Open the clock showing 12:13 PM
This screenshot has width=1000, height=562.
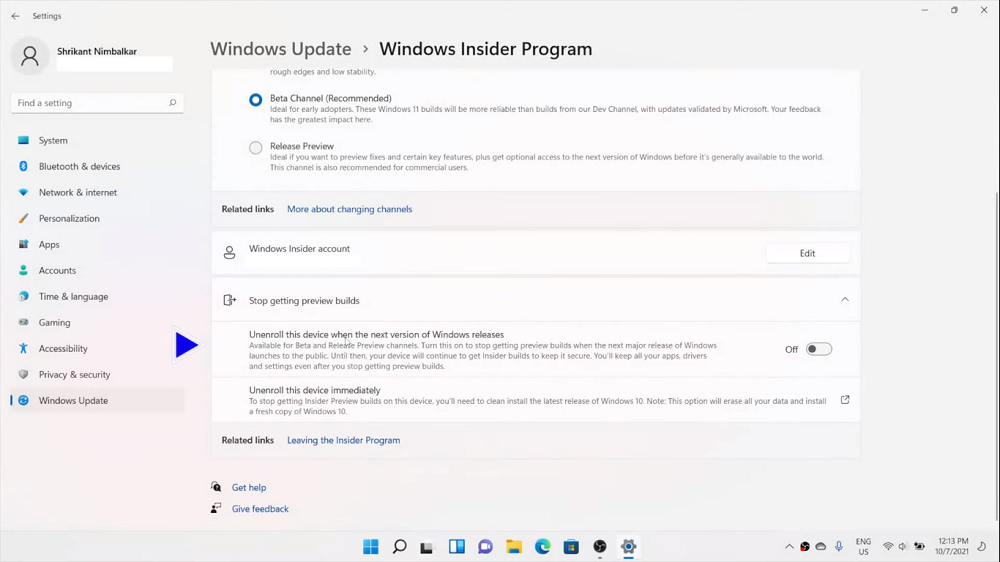tap(952, 547)
